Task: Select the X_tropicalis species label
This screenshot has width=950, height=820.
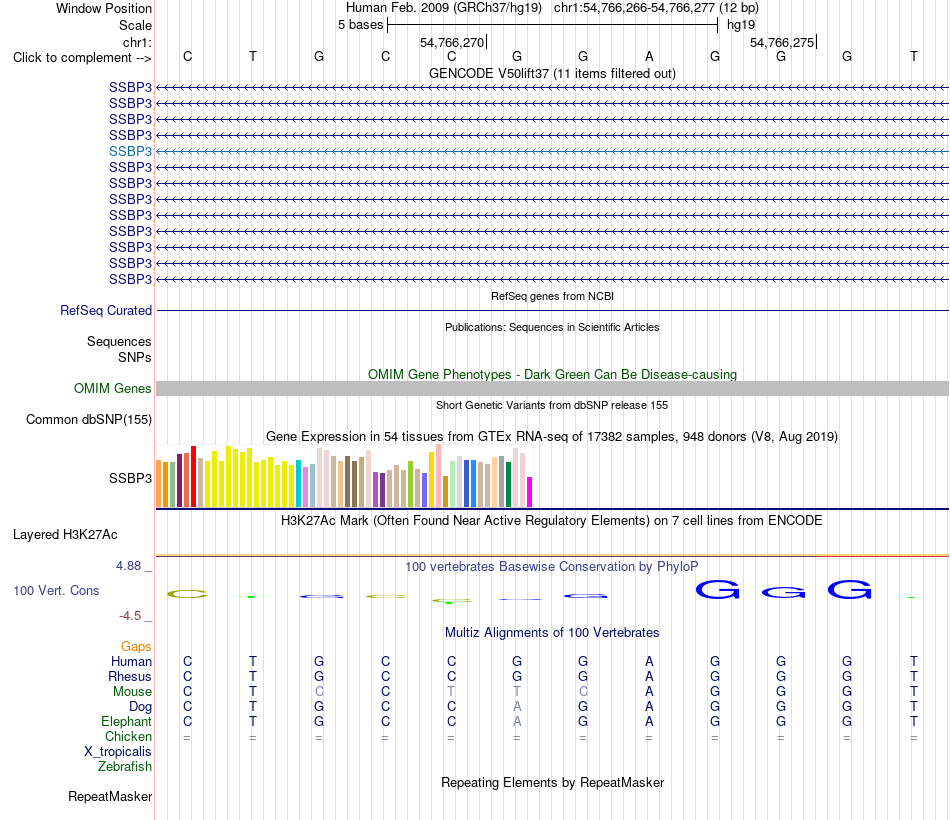Action: [x=118, y=752]
